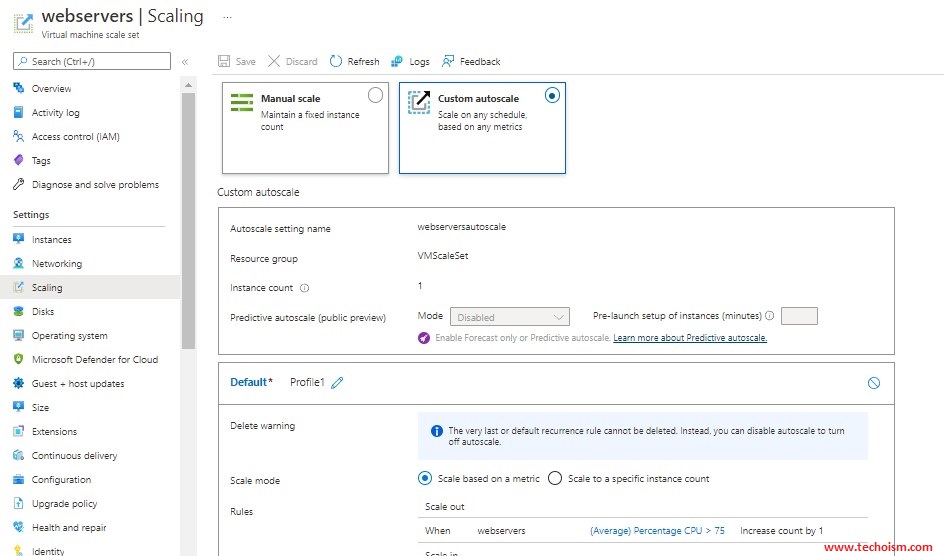Click the Upgrade policy icon
The width and height of the screenshot is (944, 556).
19,503
